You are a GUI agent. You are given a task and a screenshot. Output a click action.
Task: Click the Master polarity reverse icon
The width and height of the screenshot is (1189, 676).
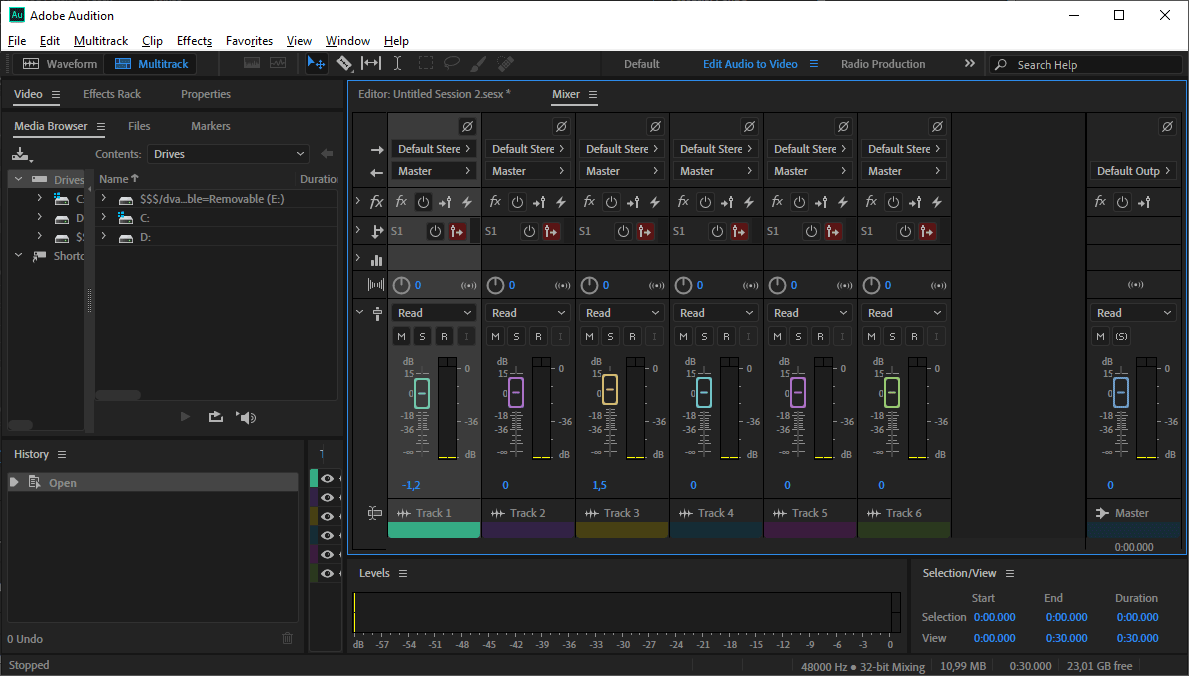click(x=1168, y=127)
